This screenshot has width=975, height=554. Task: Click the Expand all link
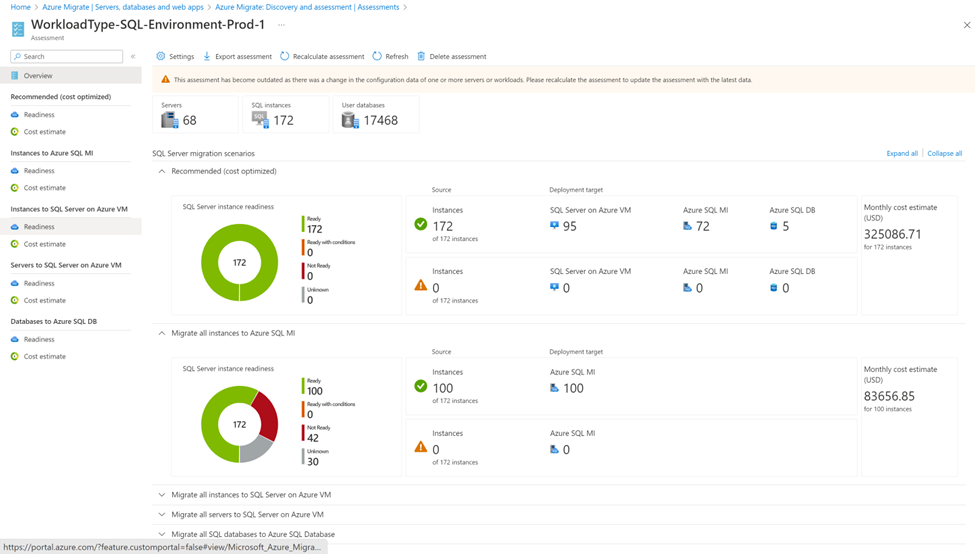pos(902,153)
